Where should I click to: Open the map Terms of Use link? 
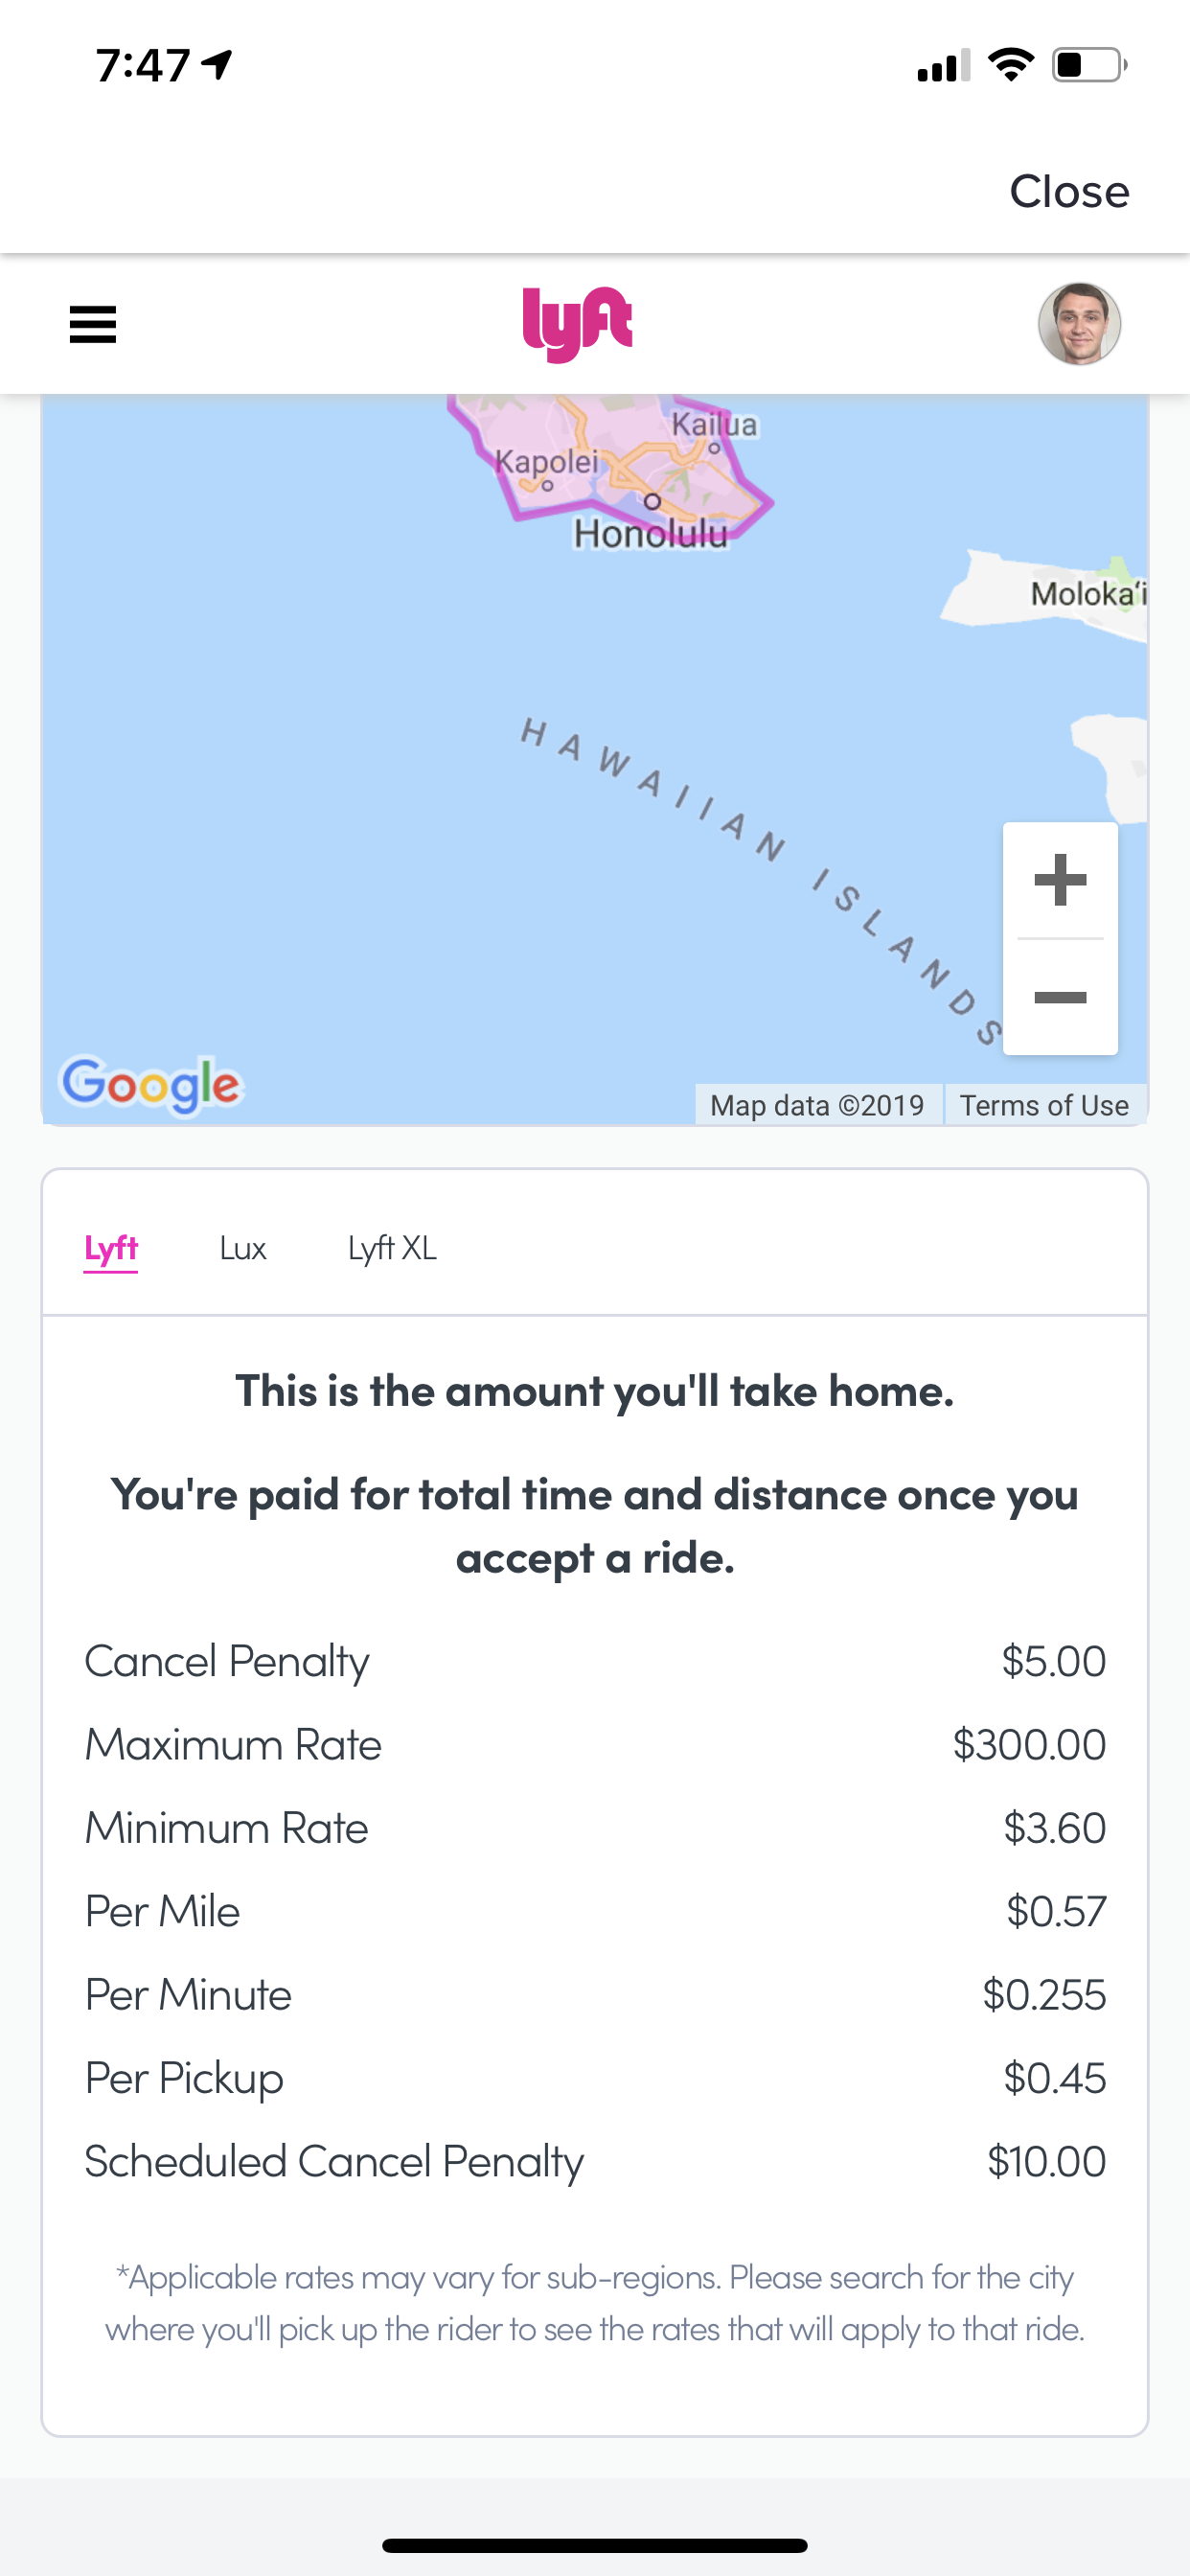(x=1044, y=1105)
